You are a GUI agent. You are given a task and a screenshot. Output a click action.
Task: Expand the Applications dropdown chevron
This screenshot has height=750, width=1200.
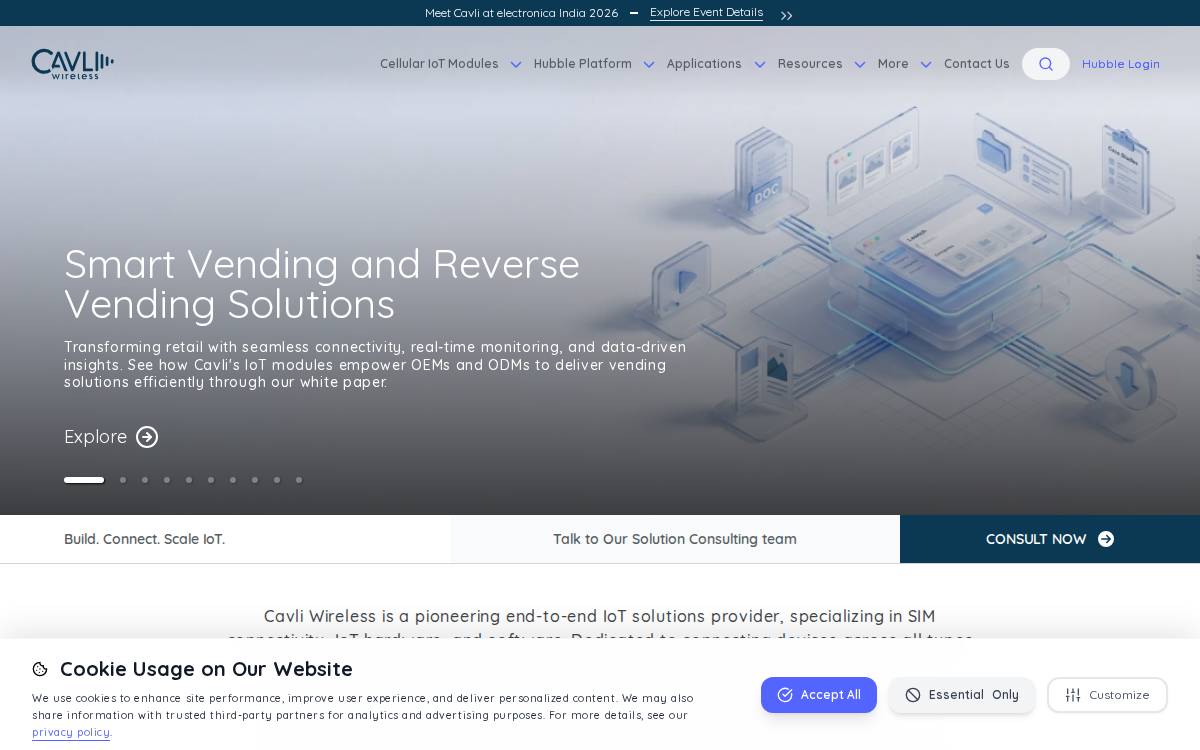[760, 64]
